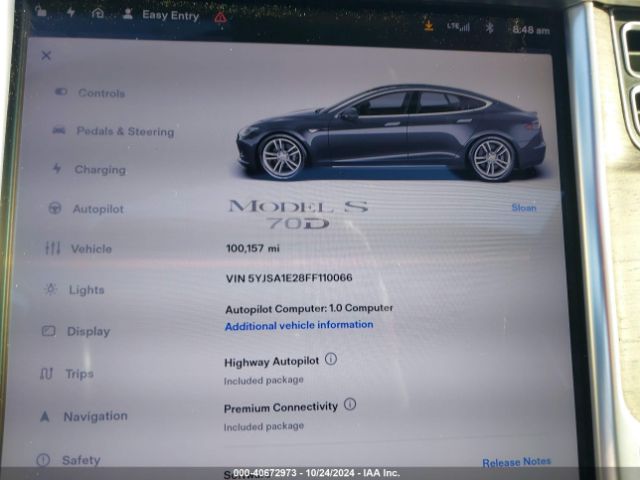Tap the software download arrow icon
640x480 pixels.
pos(428,26)
